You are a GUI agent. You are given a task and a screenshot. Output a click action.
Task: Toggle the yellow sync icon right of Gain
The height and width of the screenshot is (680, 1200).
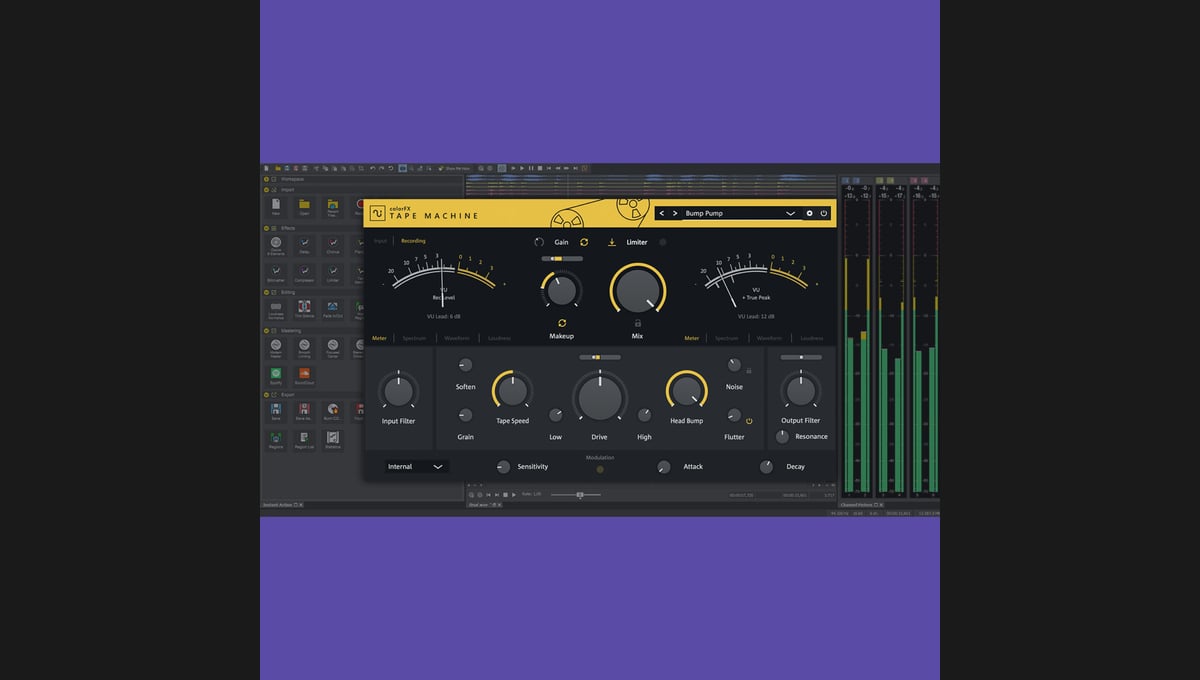[584, 242]
